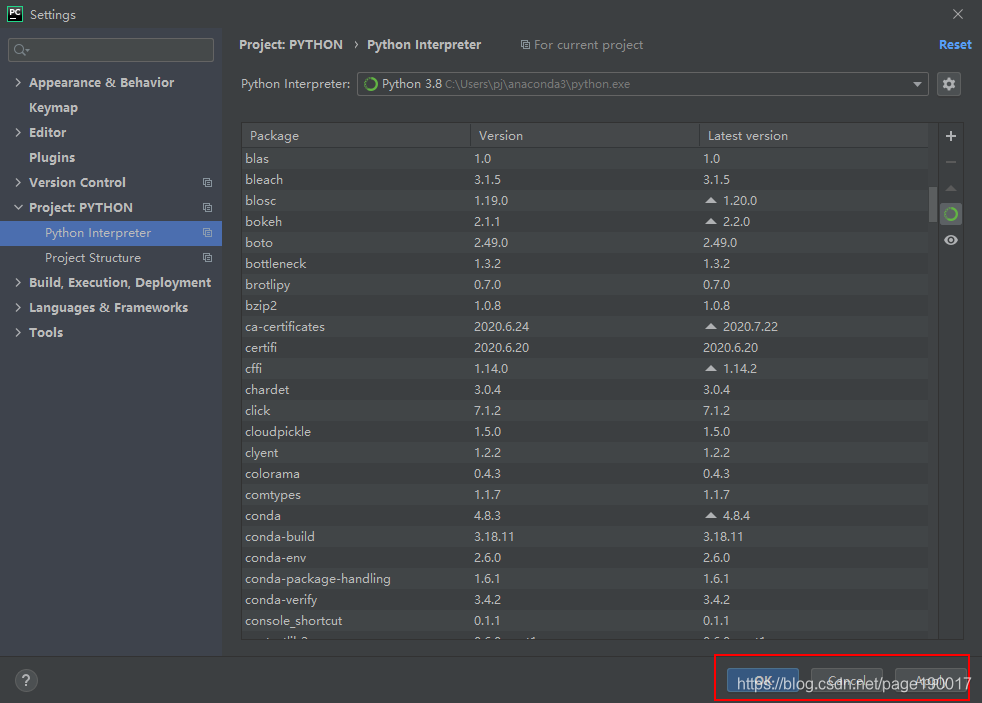Expand Build, Execution, Deployment section
982x703 pixels.
(18, 283)
